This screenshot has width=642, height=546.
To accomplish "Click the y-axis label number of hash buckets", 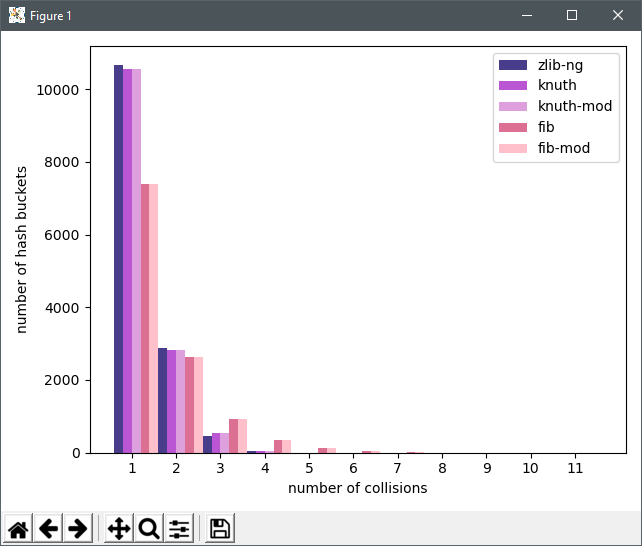I will click(x=21, y=250).
